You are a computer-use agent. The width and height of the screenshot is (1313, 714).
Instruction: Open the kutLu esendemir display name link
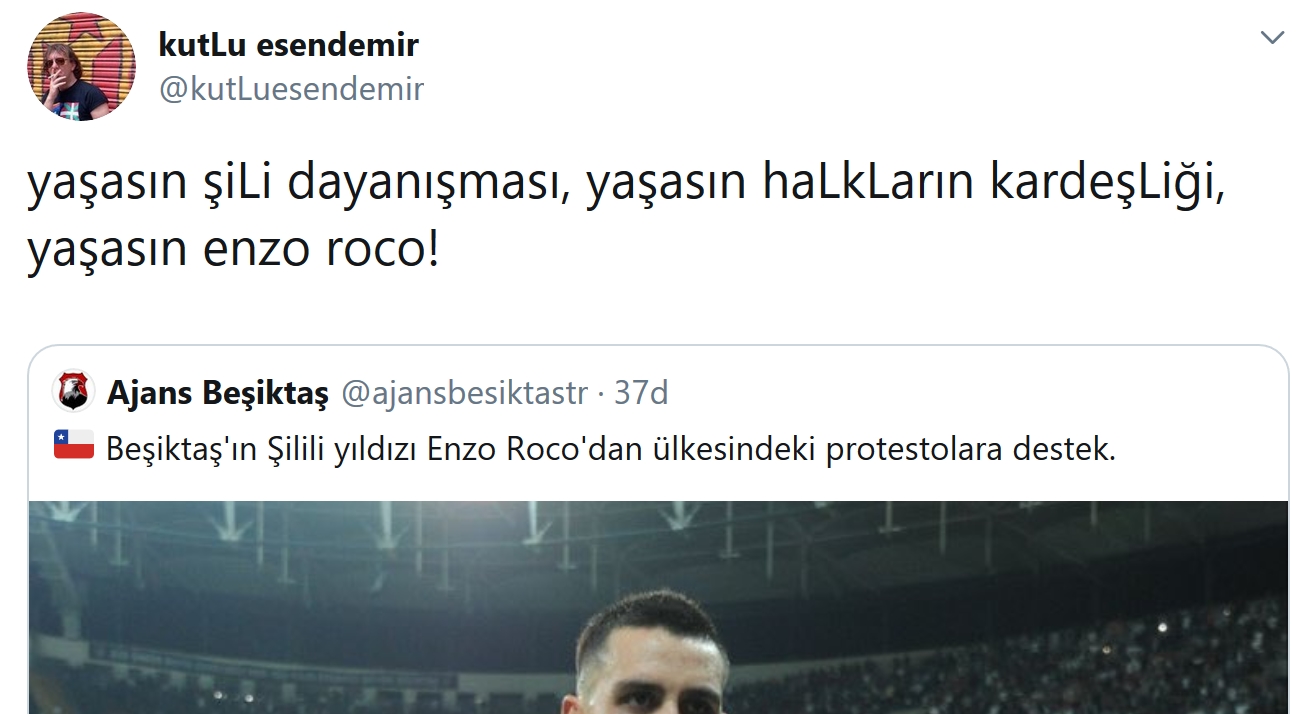pyautogui.click(x=288, y=44)
